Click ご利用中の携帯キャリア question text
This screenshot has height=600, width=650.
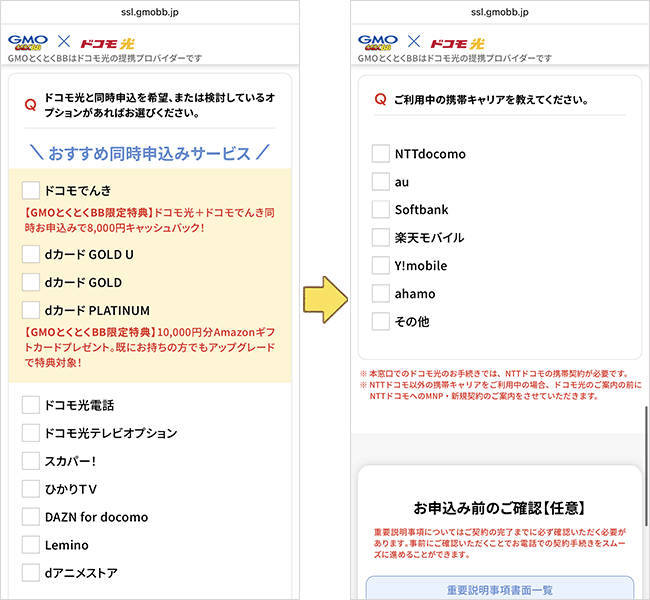pyautogui.click(x=491, y=100)
